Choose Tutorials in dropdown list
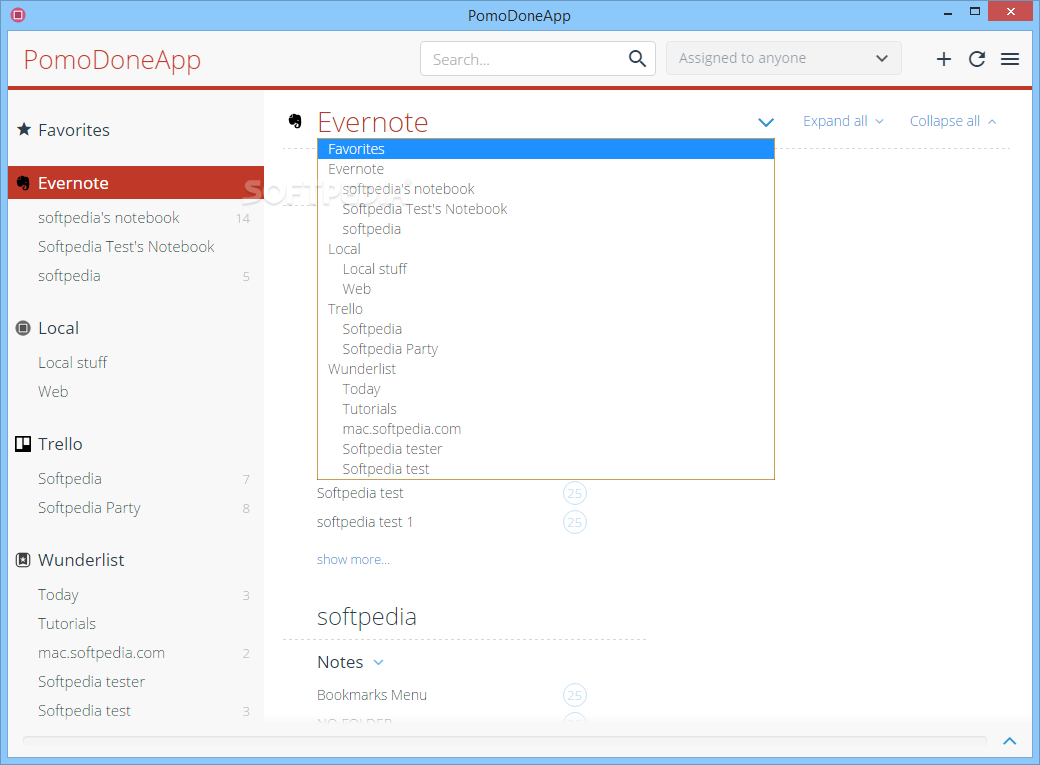The image size is (1040, 765). click(x=546, y=409)
